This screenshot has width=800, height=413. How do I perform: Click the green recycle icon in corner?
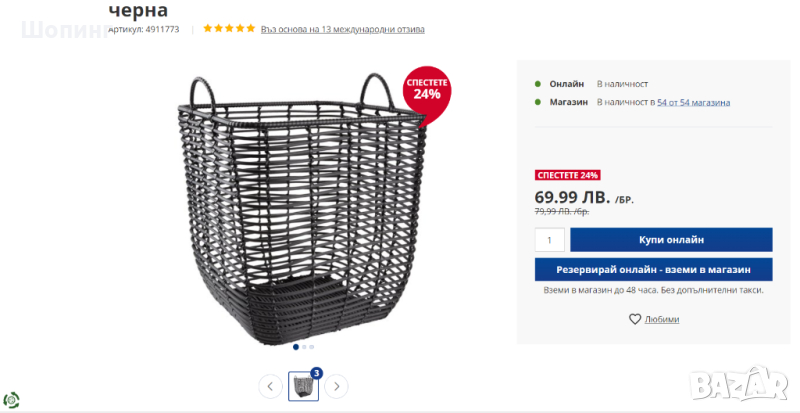click(x=11, y=400)
